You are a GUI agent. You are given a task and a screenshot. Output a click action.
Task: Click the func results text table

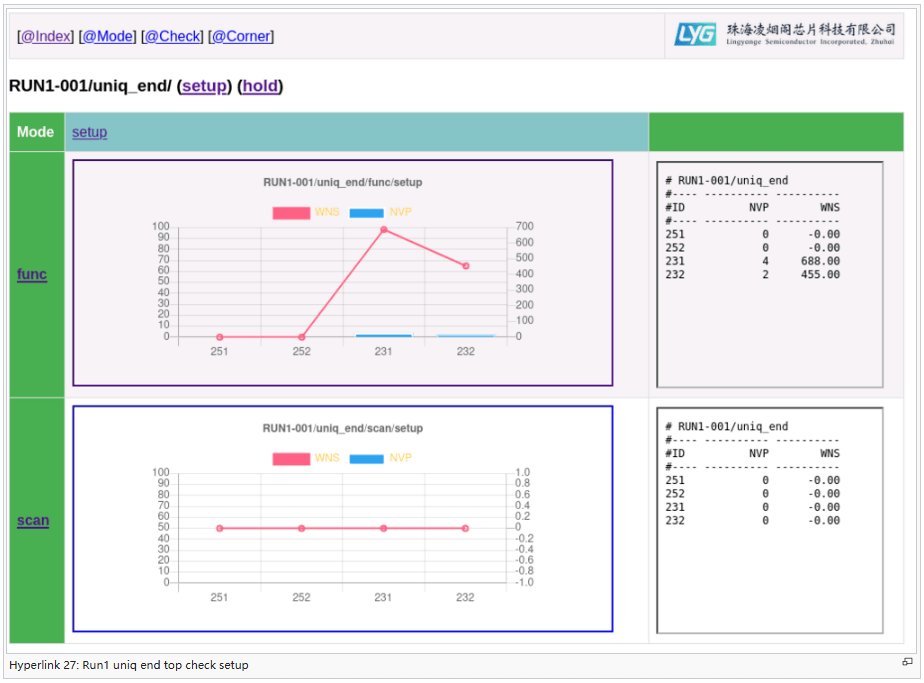pos(769,274)
